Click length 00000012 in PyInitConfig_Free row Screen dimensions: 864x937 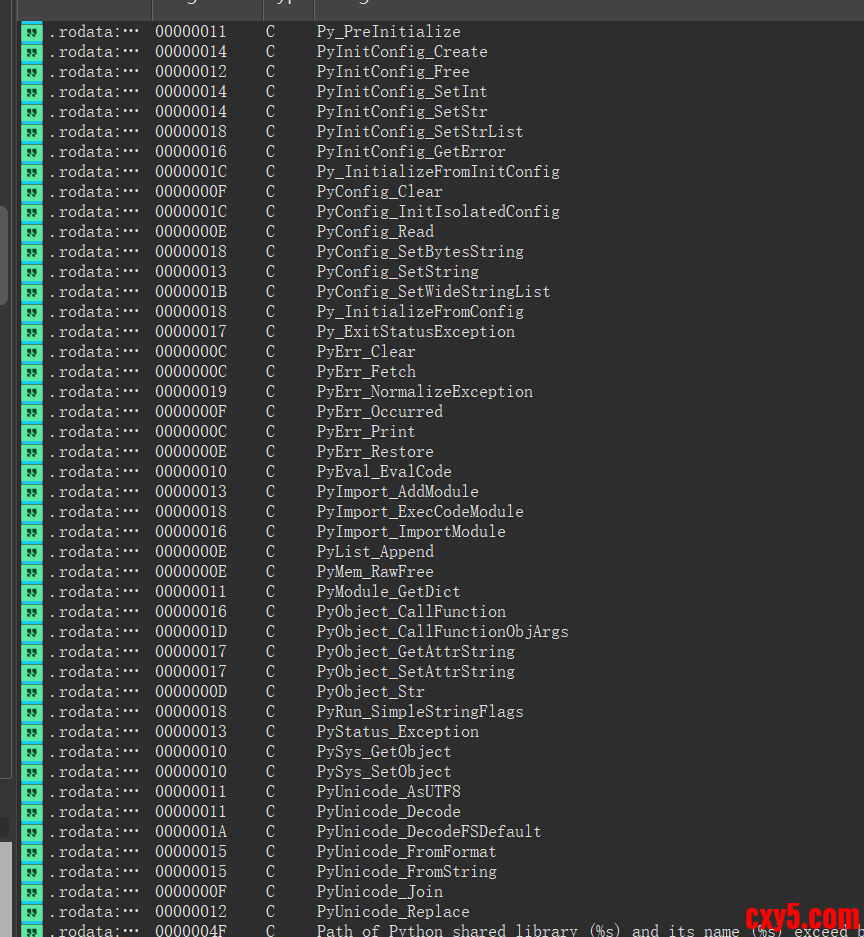pos(191,72)
